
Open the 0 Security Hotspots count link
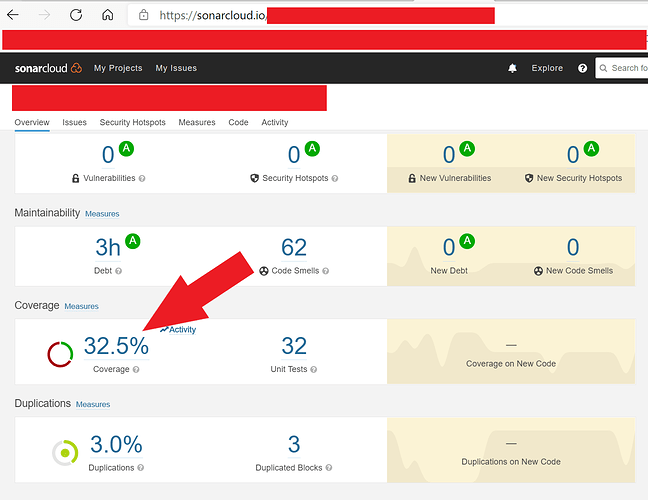tap(294, 155)
